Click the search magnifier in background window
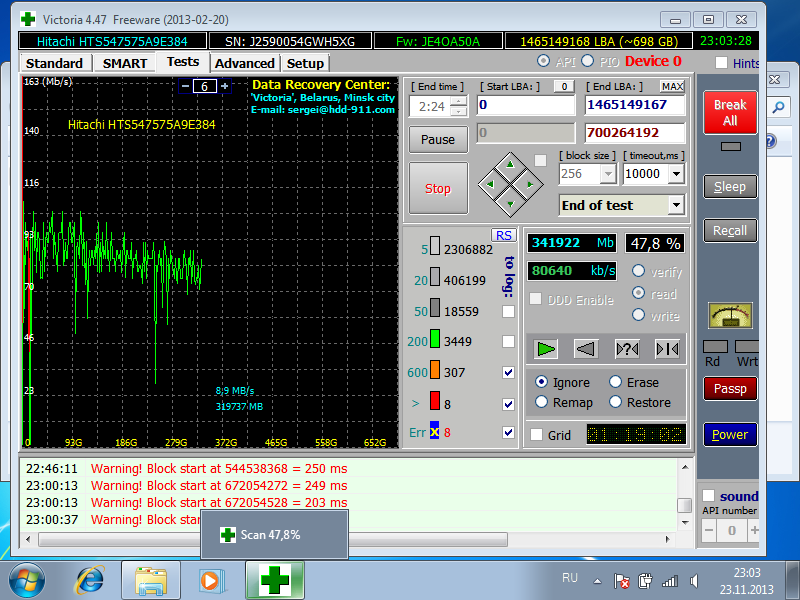The image size is (800, 600). click(x=779, y=107)
